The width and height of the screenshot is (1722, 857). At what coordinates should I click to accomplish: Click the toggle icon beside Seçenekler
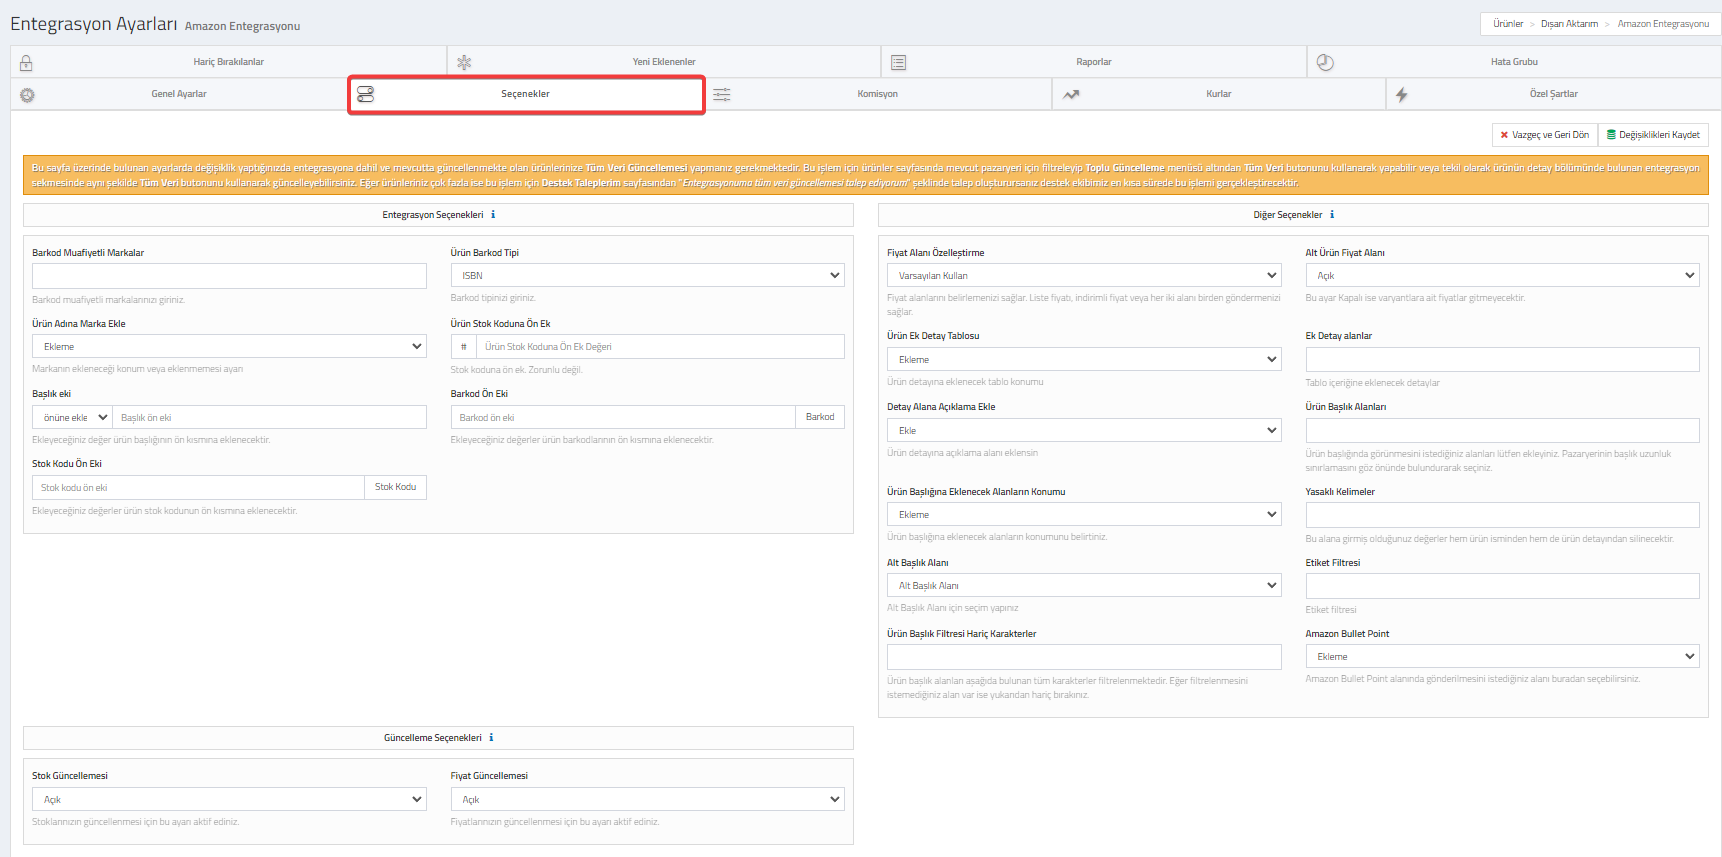tap(365, 94)
